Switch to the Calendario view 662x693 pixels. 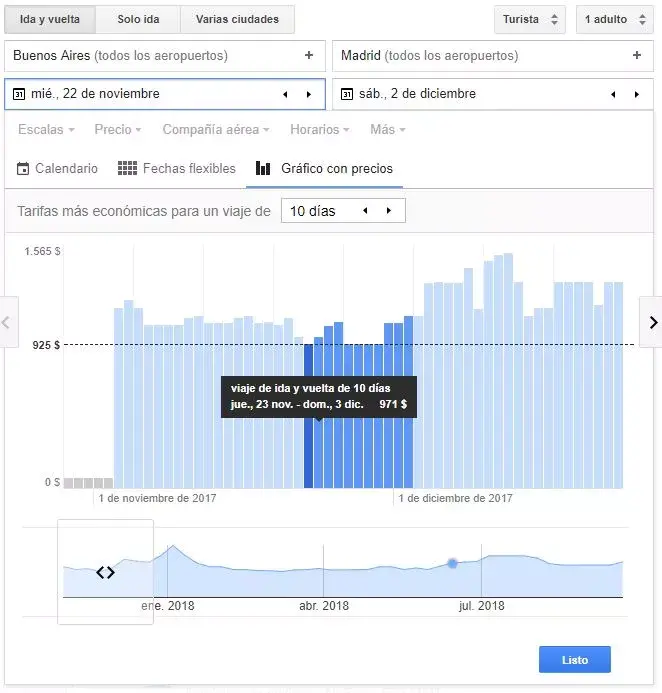click(57, 168)
